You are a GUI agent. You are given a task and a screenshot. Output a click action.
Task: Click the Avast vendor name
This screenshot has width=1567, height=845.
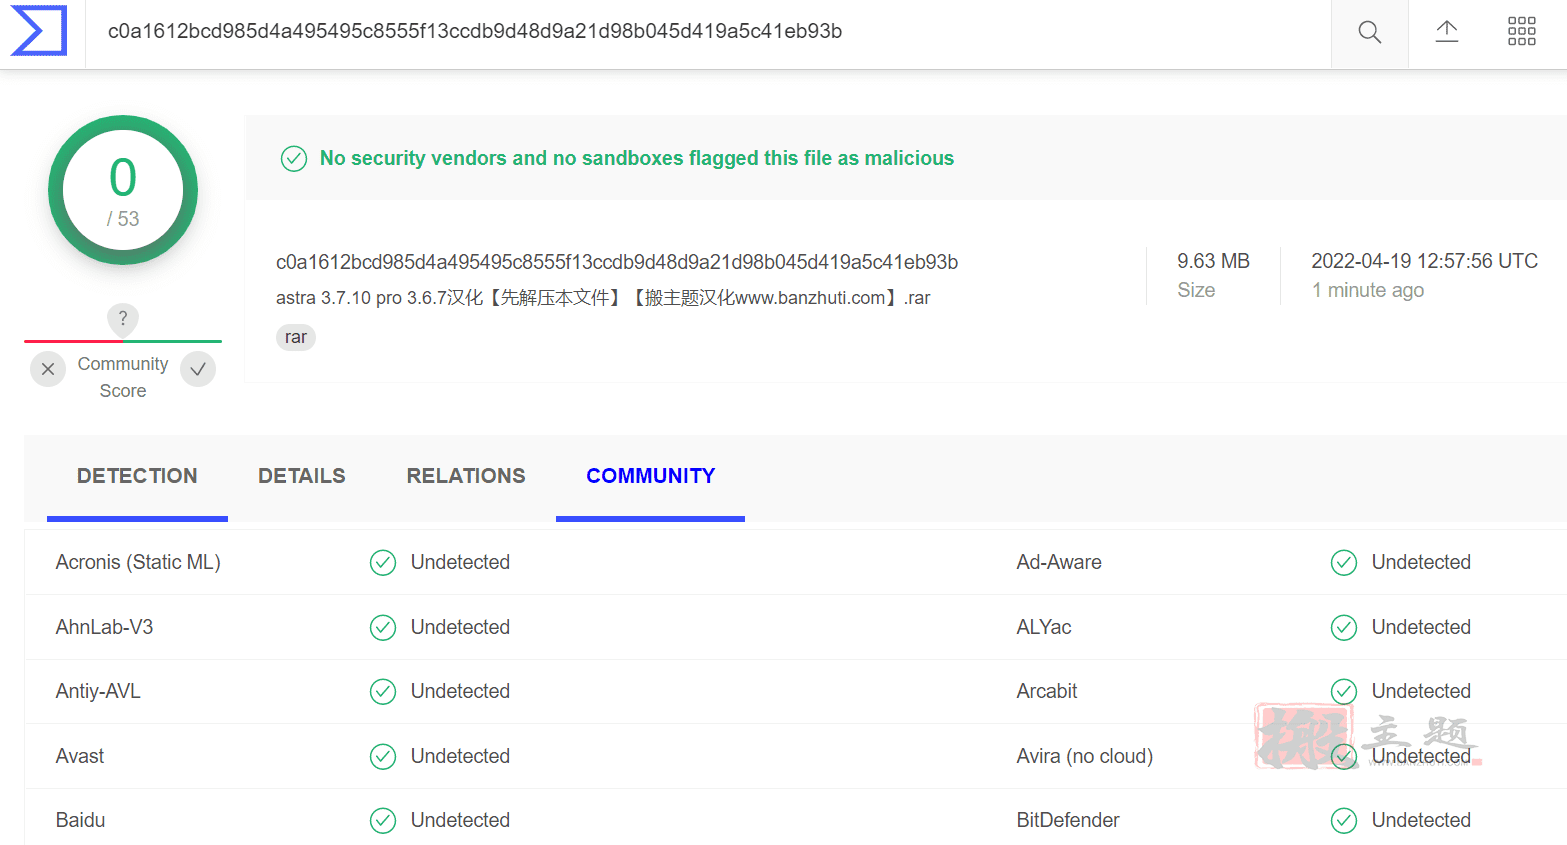point(80,756)
